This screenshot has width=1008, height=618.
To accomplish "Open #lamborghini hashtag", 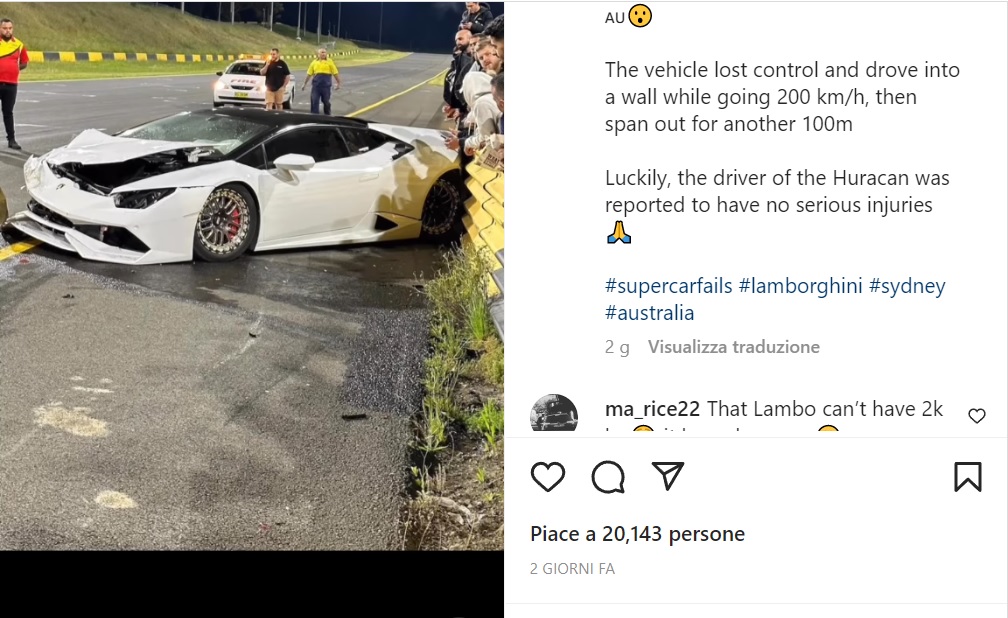I will 800,286.
